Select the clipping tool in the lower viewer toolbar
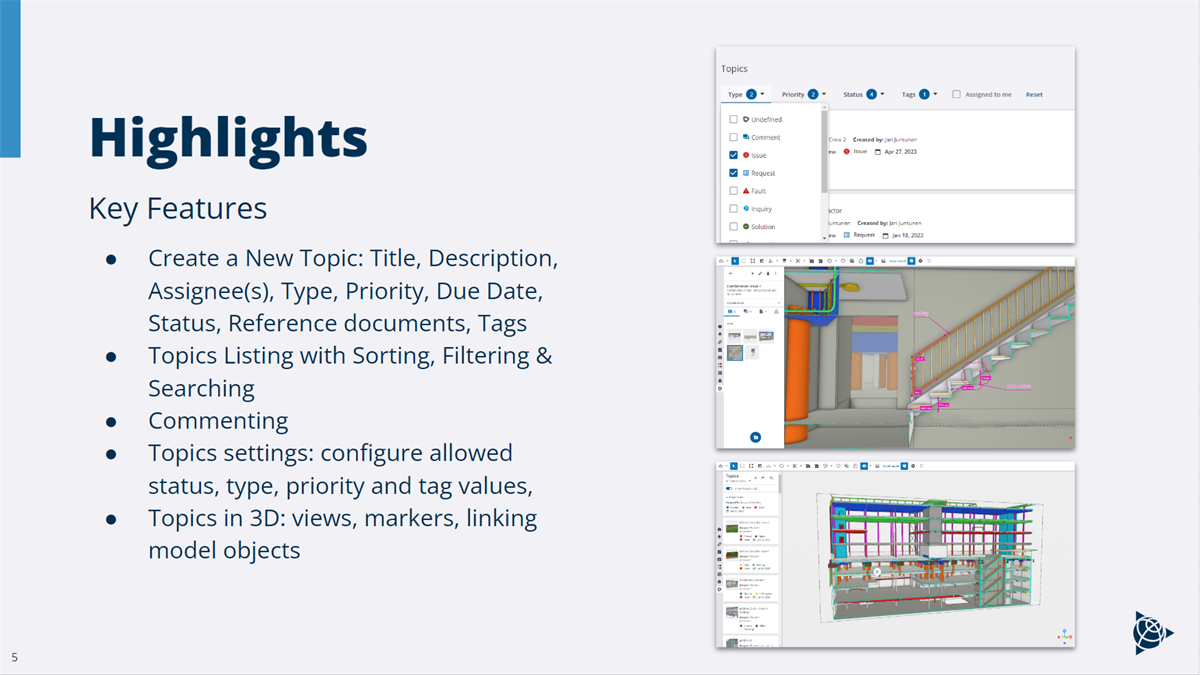This screenshot has width=1200, height=675. 825,466
